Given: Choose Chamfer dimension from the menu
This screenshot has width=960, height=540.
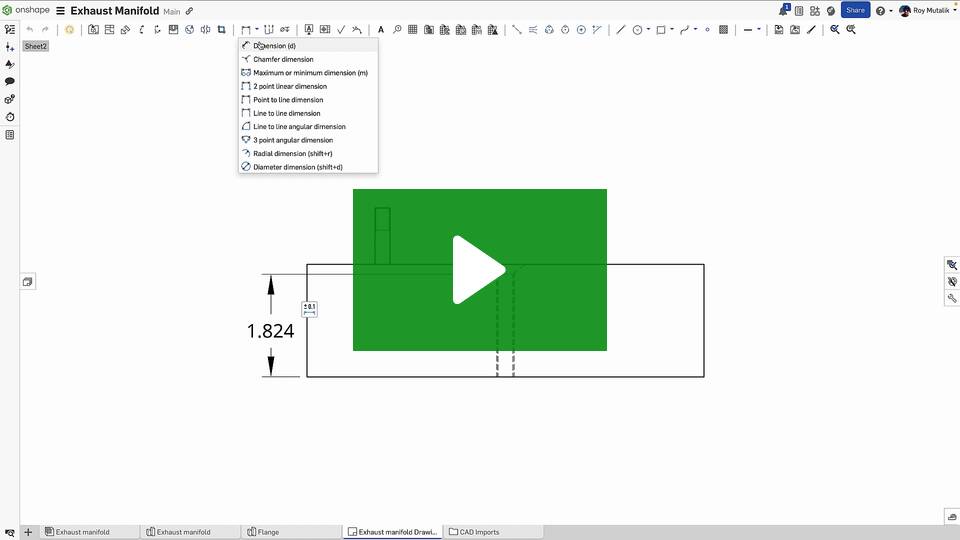Looking at the screenshot, I should click(308, 59).
